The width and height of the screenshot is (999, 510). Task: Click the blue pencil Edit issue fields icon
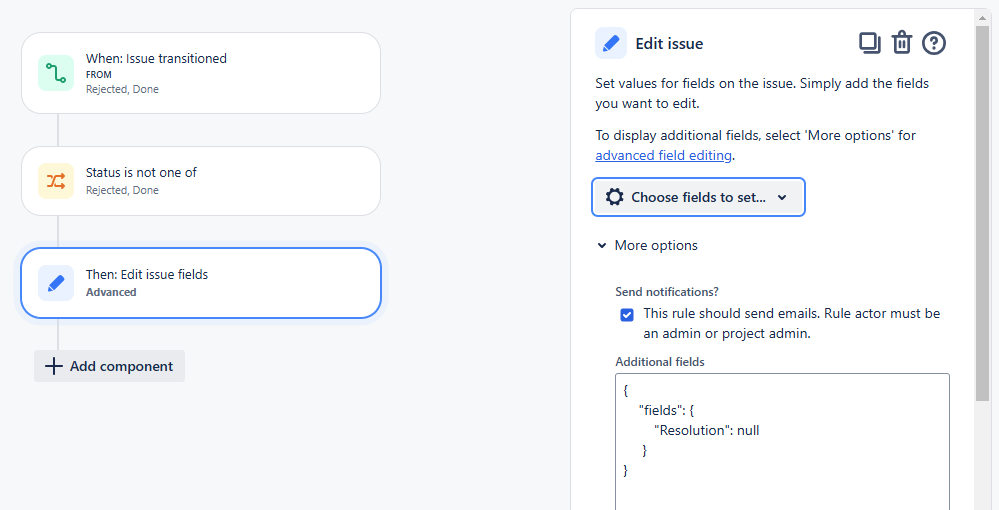coord(56,283)
